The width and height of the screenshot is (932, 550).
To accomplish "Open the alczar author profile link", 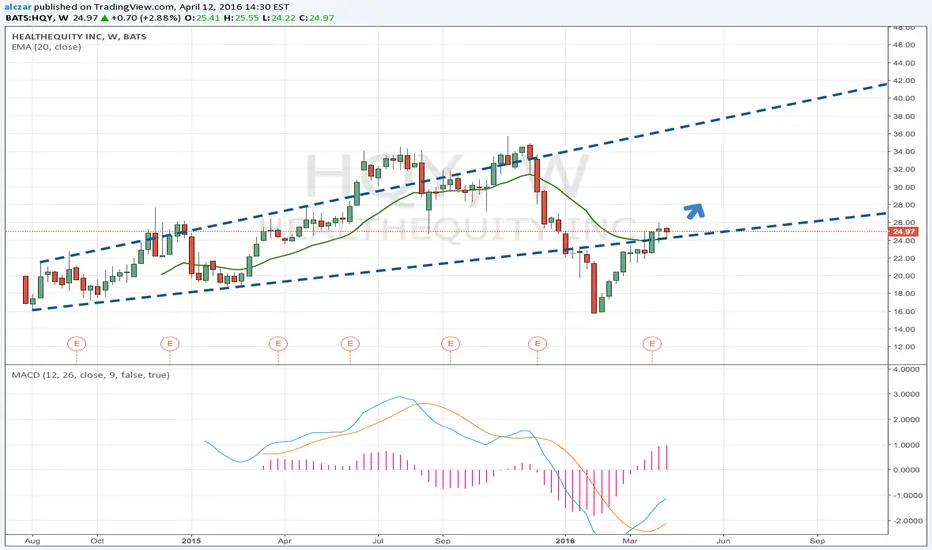I will [x=18, y=7].
